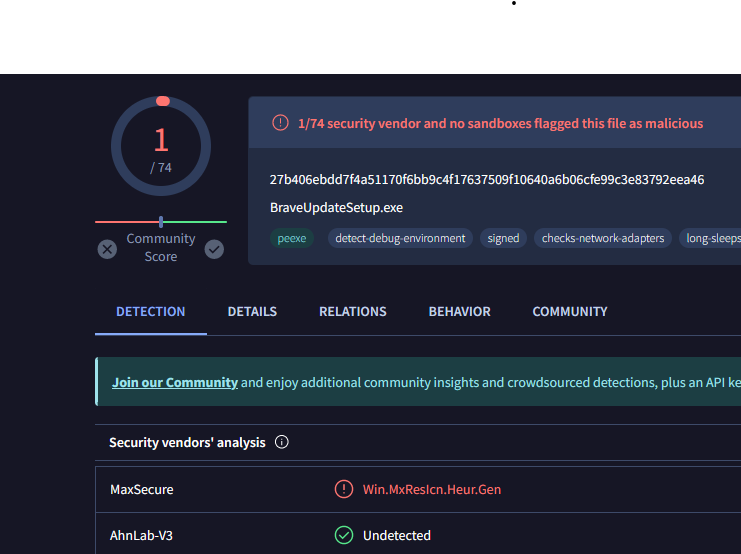Click the long-sleeps tag

(x=710, y=238)
